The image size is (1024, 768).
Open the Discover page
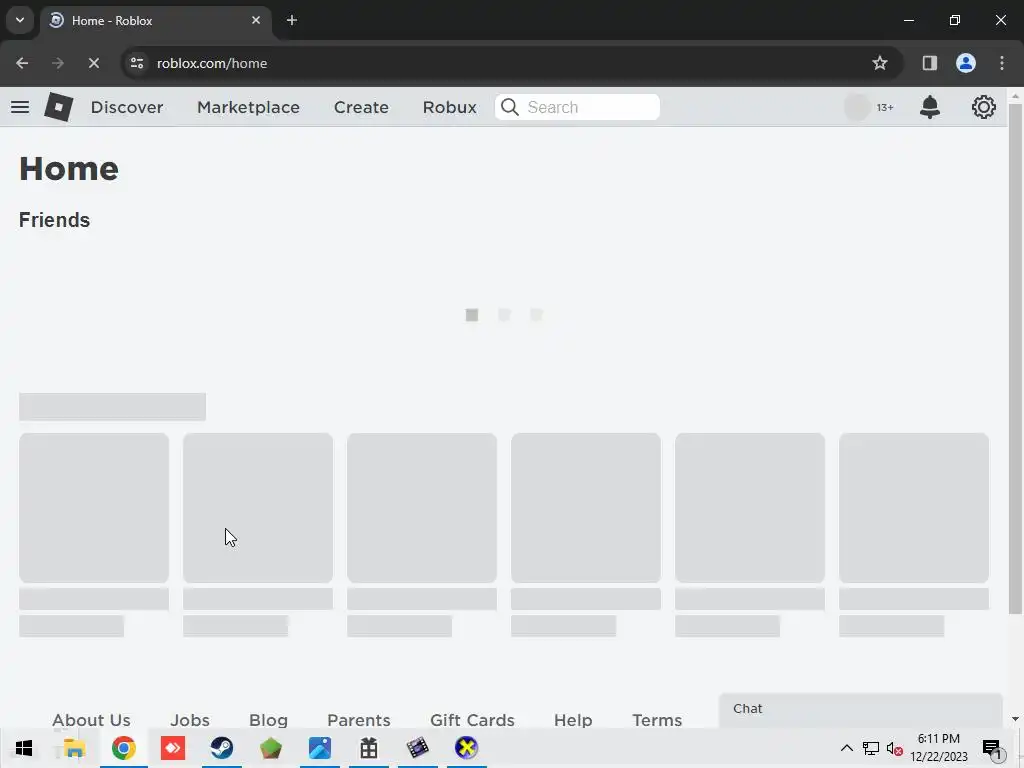[127, 107]
